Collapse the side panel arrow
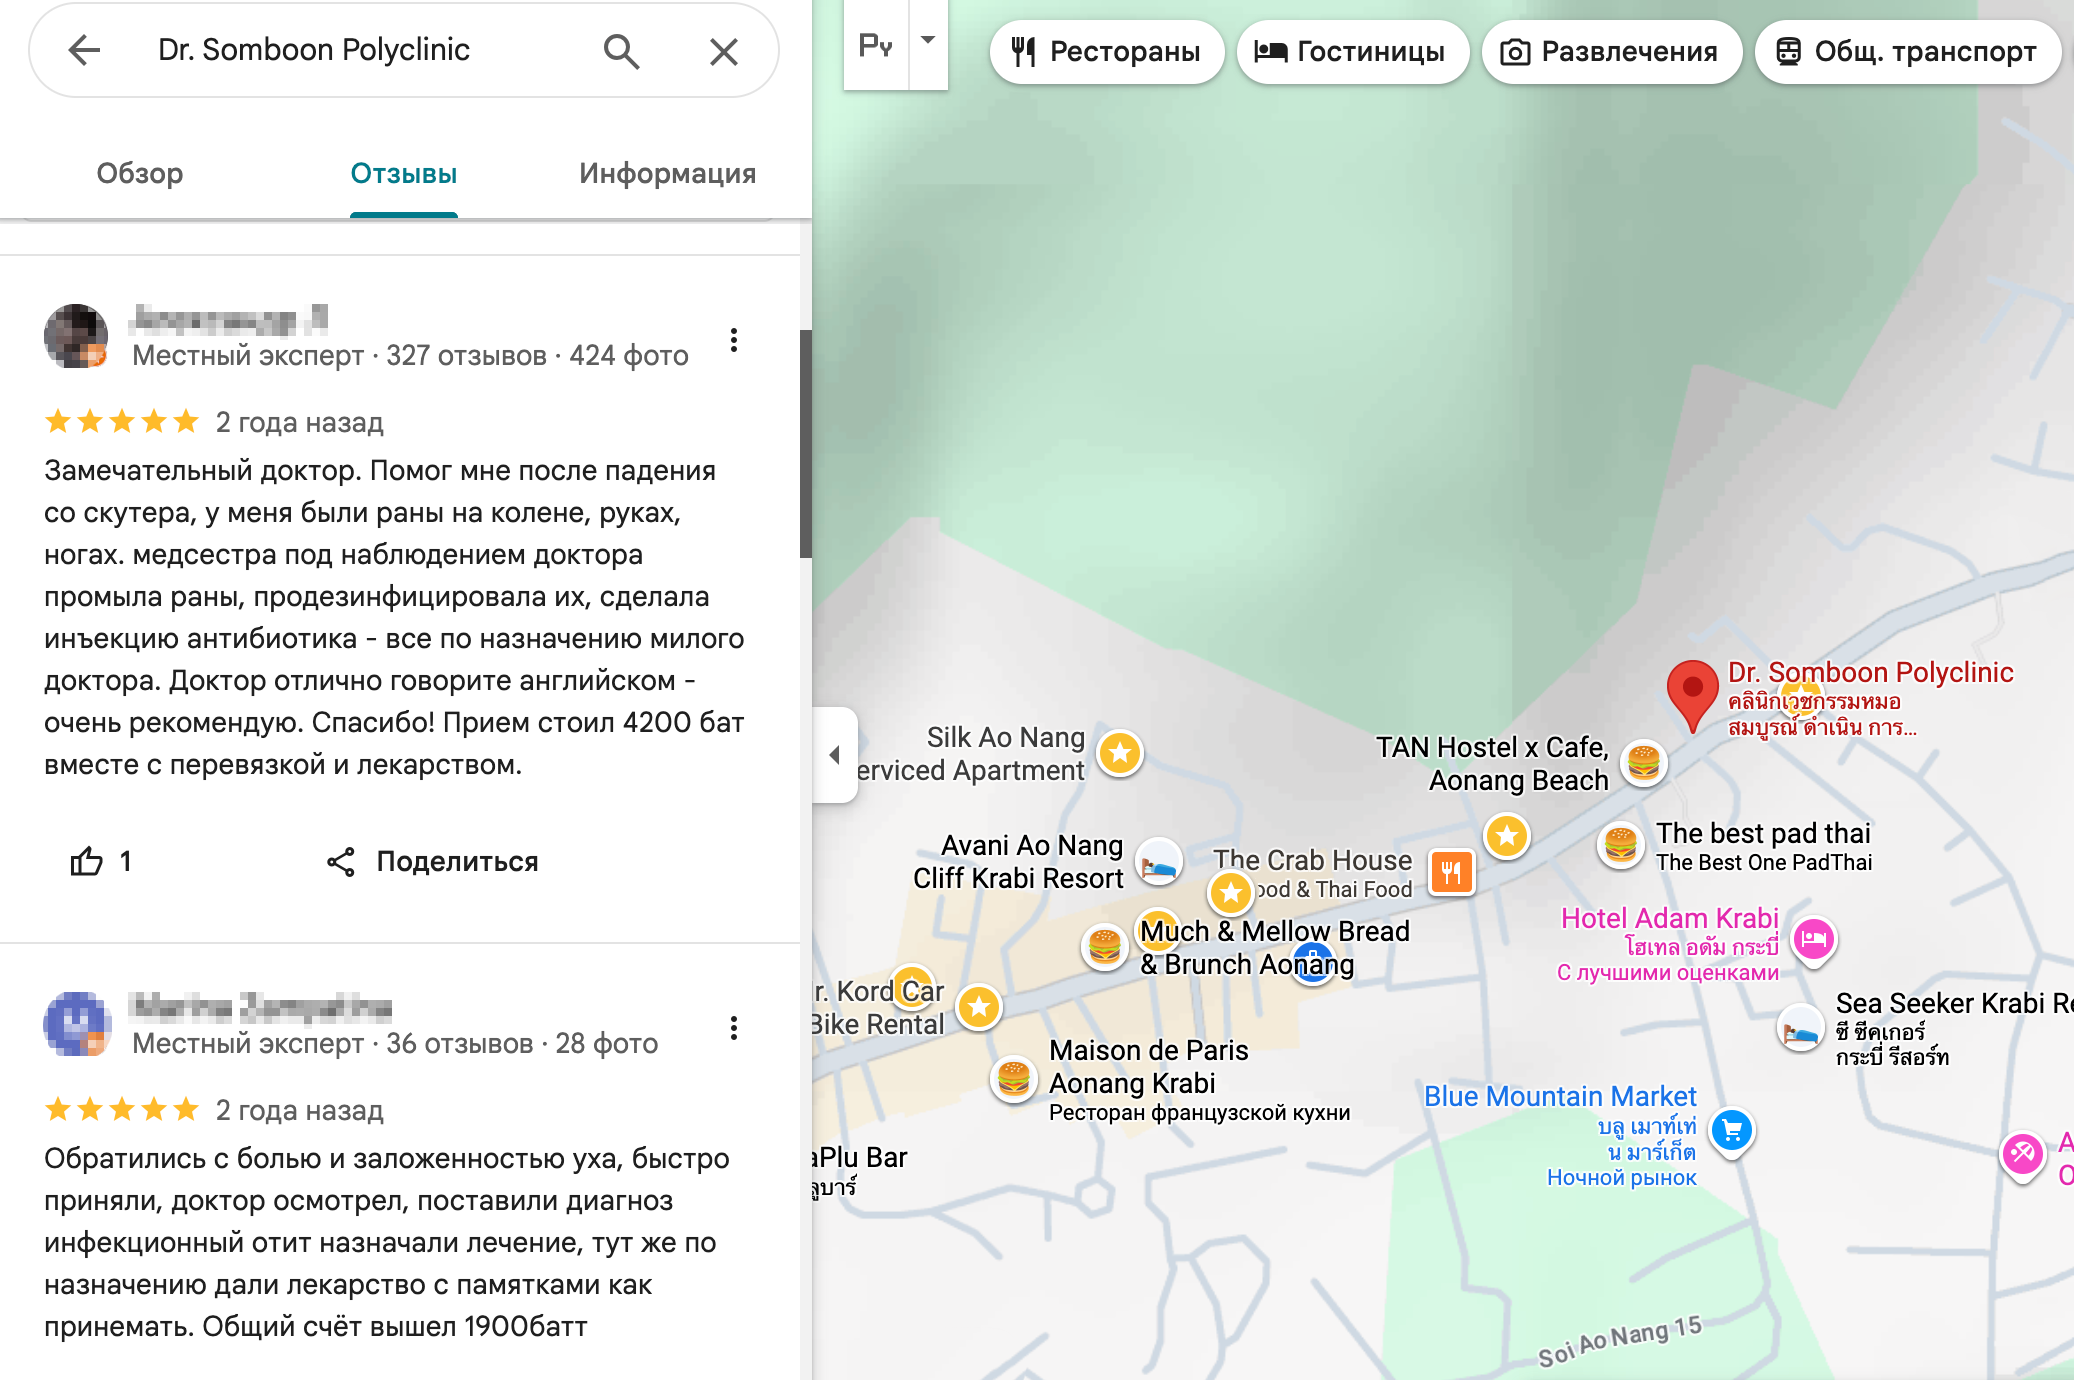The height and width of the screenshot is (1380, 2074). pyautogui.click(x=835, y=755)
